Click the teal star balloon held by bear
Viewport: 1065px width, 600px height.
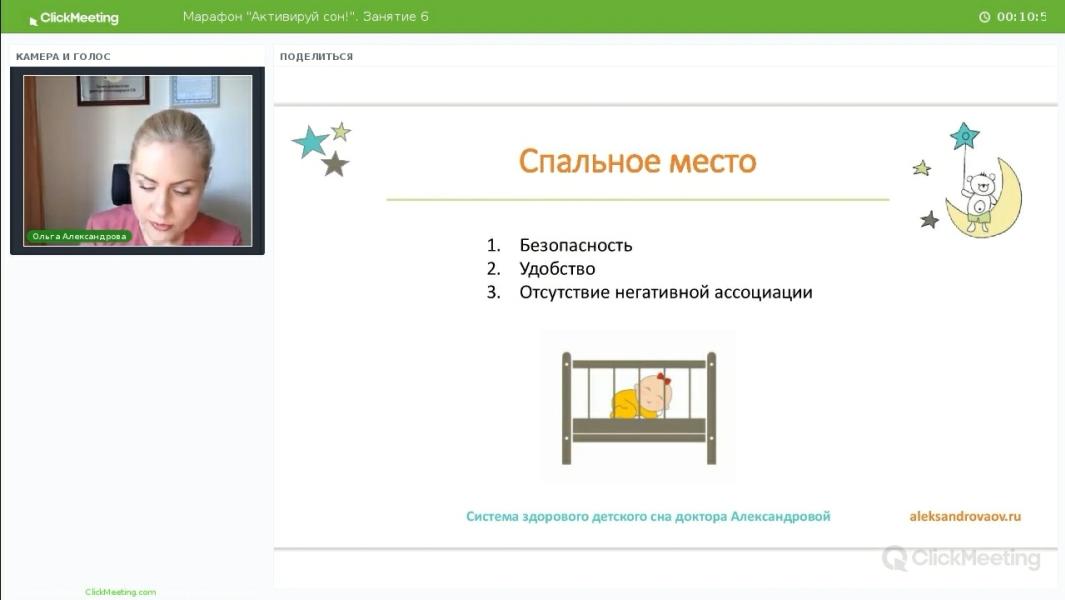965,136
